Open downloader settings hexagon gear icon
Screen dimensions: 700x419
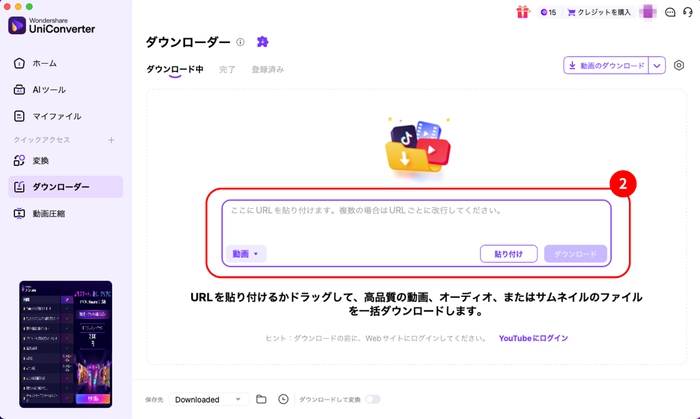point(679,66)
